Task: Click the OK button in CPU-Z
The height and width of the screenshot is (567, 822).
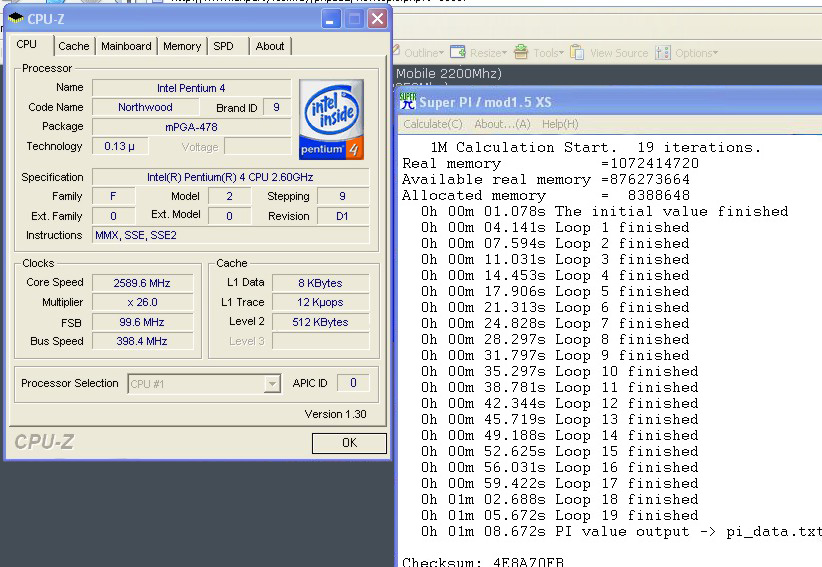Action: click(x=349, y=443)
